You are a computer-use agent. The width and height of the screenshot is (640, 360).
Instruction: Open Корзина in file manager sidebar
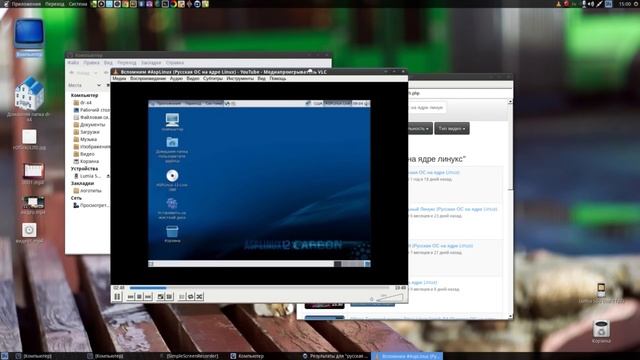tap(86, 162)
